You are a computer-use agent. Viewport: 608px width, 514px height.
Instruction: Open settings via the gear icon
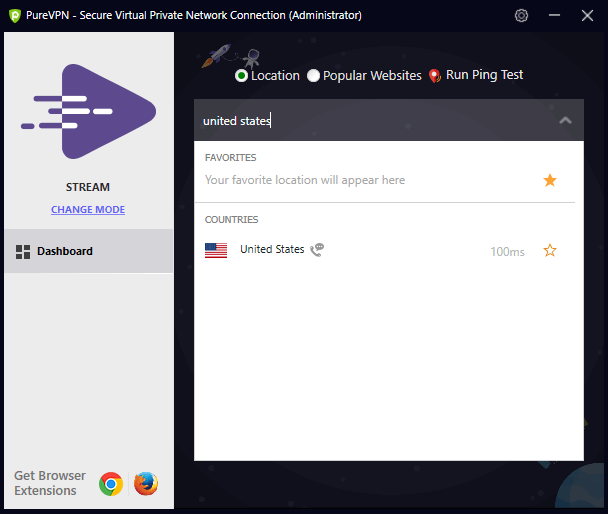521,16
